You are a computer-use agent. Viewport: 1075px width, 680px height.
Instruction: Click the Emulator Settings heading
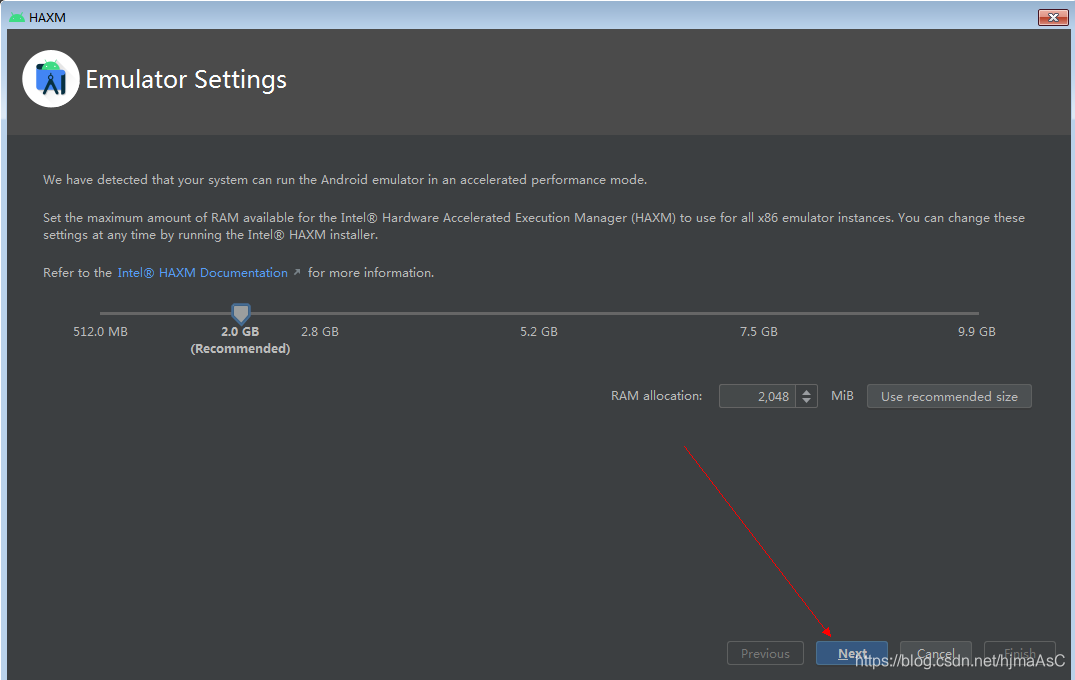[186, 80]
